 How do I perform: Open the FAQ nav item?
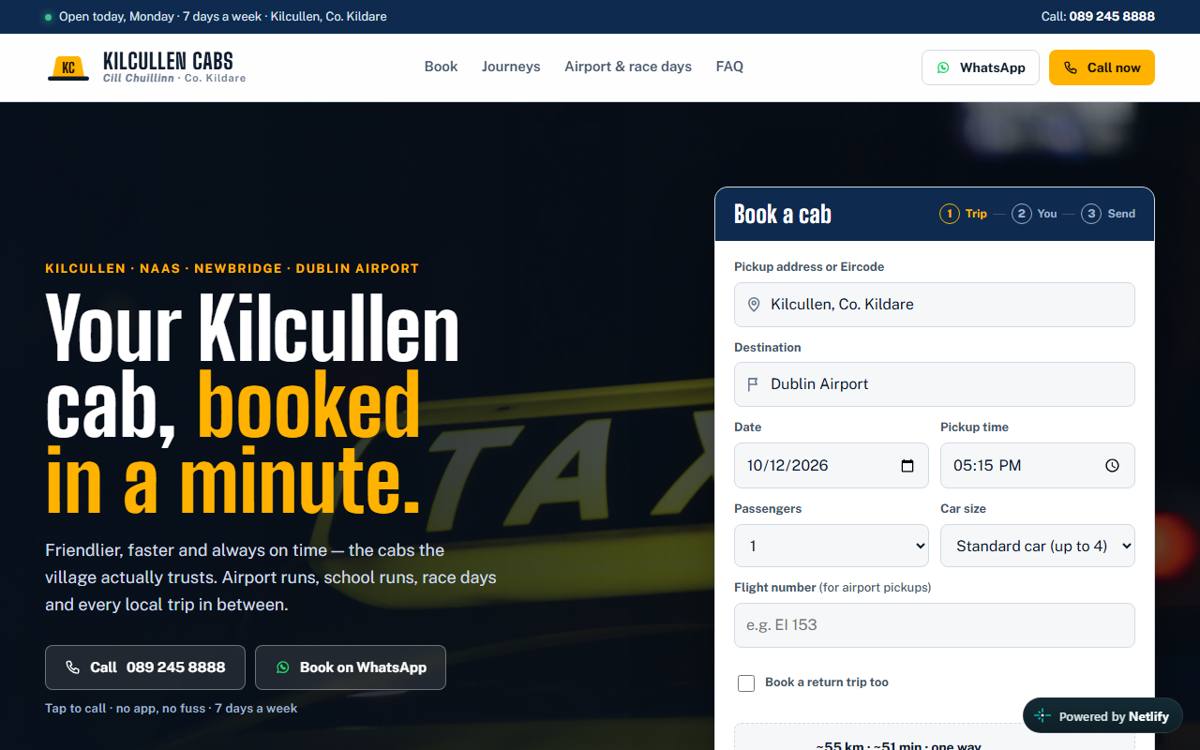pos(730,67)
